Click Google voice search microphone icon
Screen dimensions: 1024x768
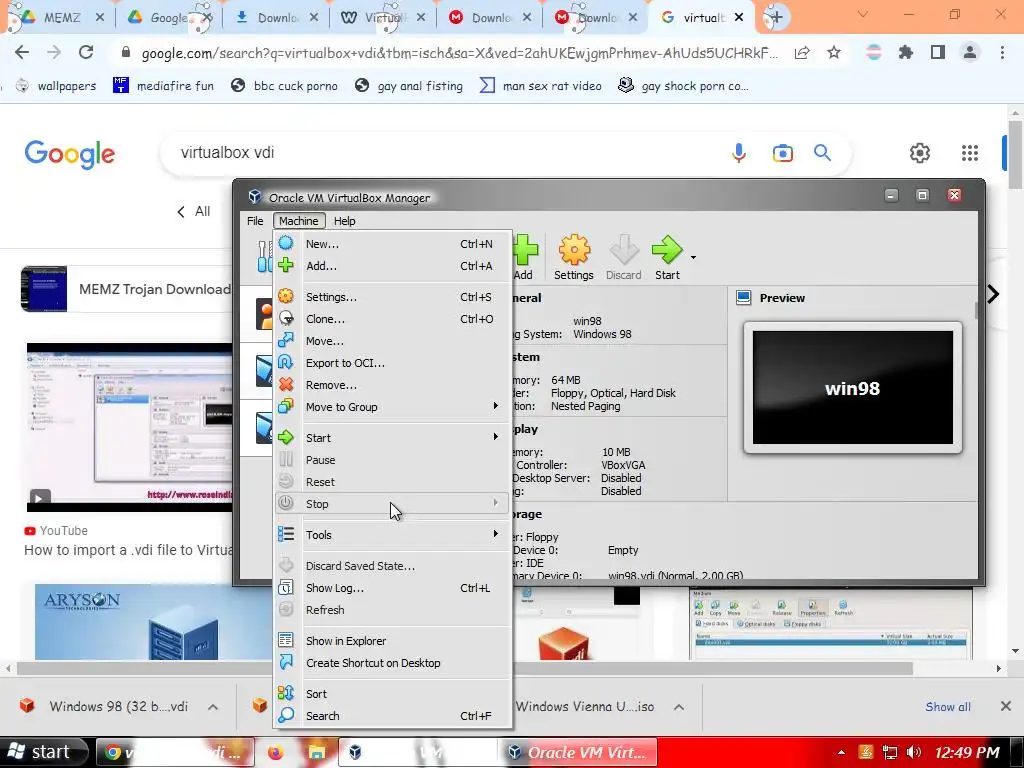point(739,153)
